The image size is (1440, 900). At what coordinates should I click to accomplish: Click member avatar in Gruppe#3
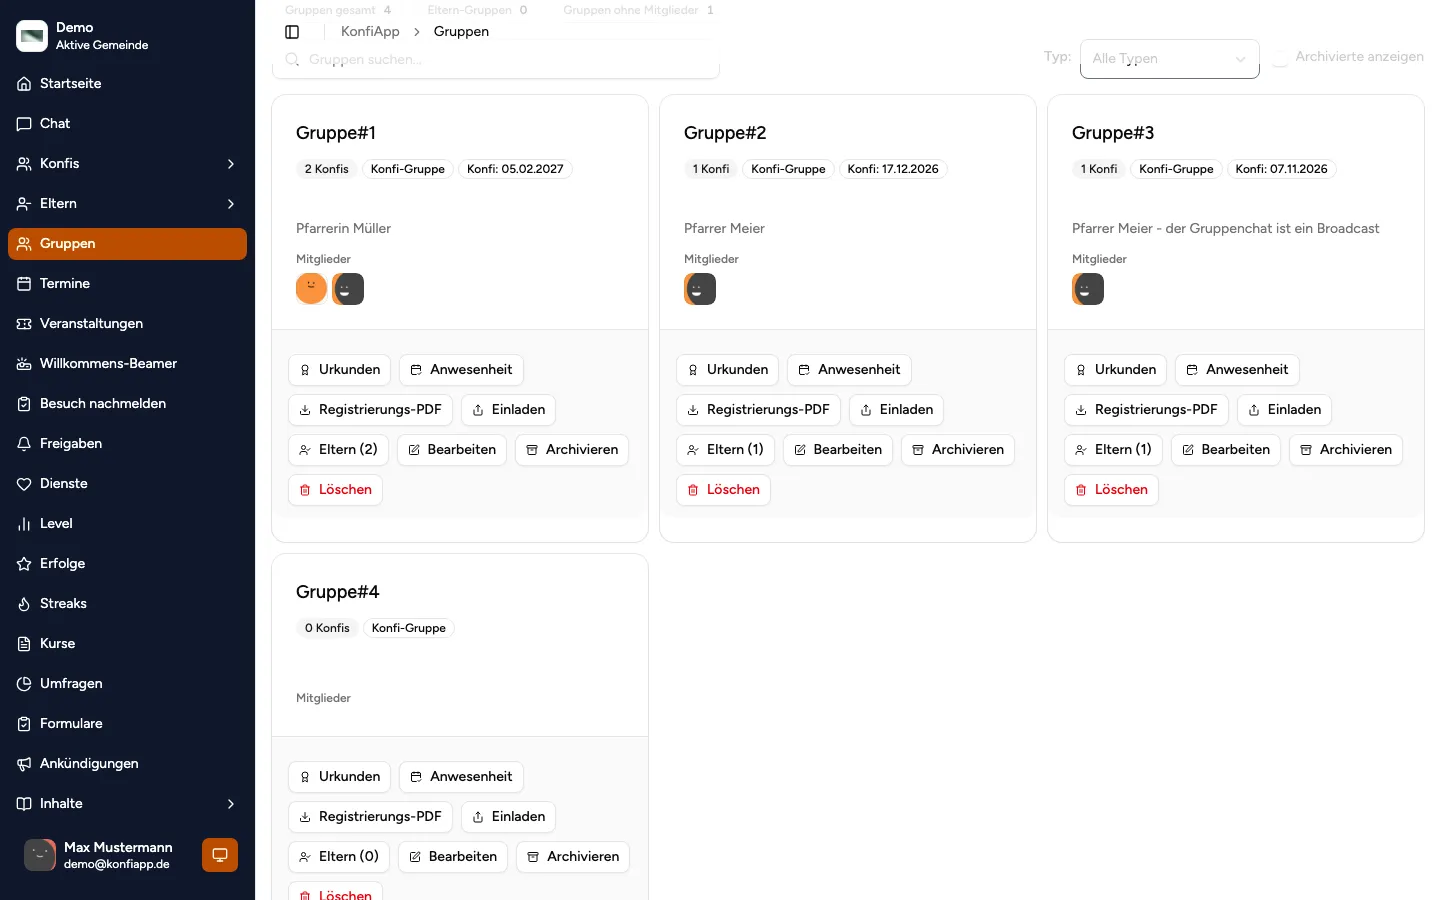click(x=1088, y=289)
